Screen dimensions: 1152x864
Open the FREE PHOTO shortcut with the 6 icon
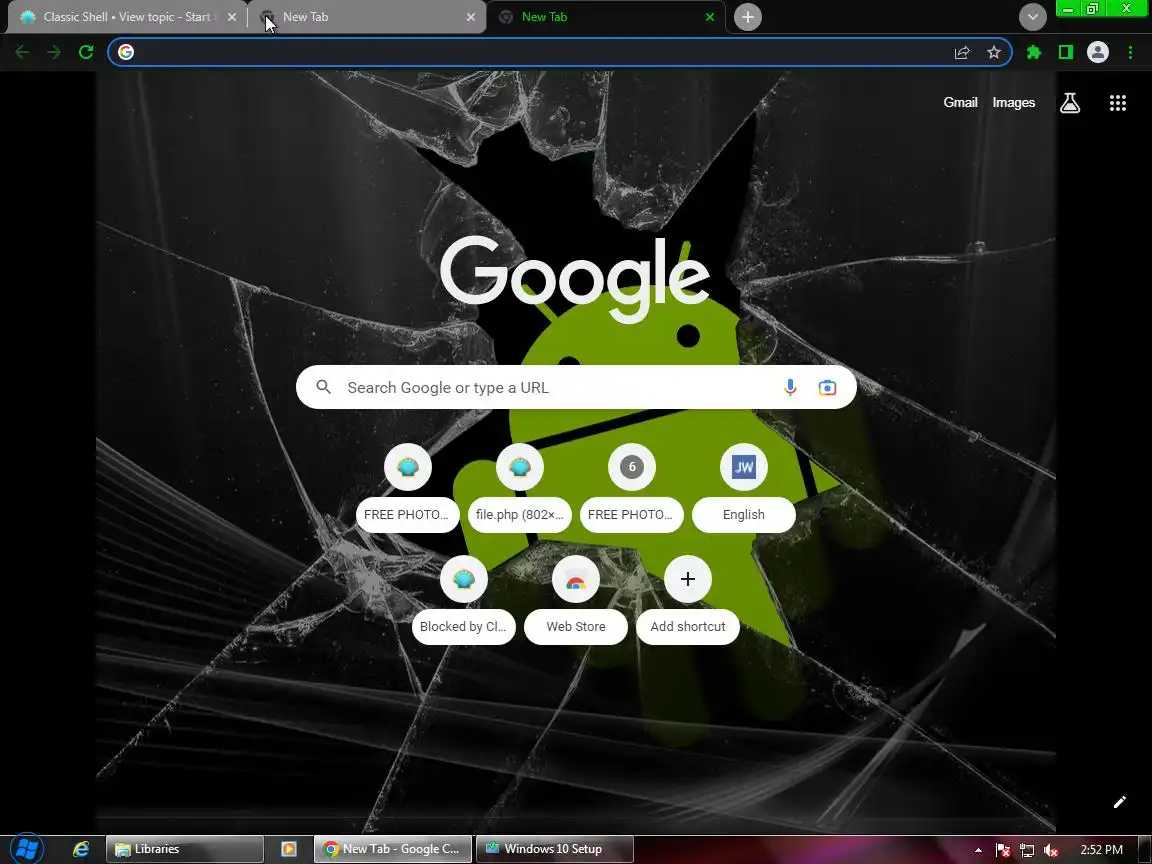(632, 487)
